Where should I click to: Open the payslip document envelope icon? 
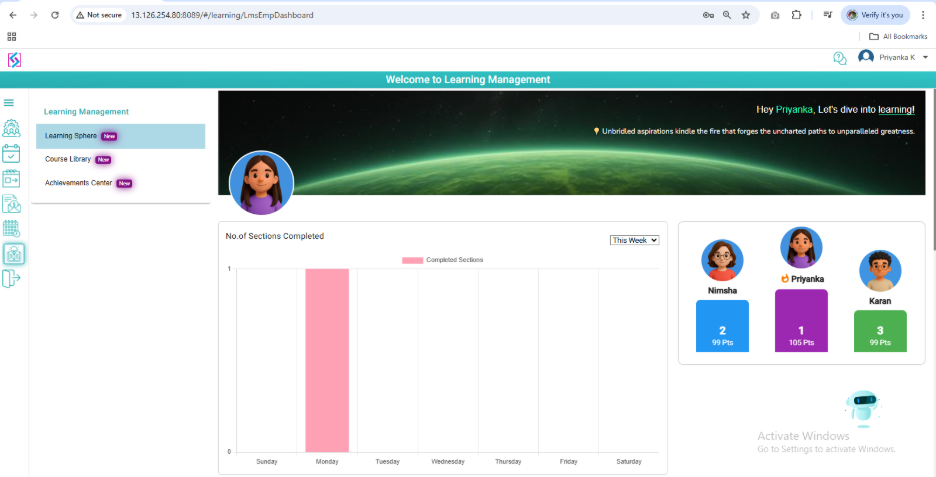[11, 204]
